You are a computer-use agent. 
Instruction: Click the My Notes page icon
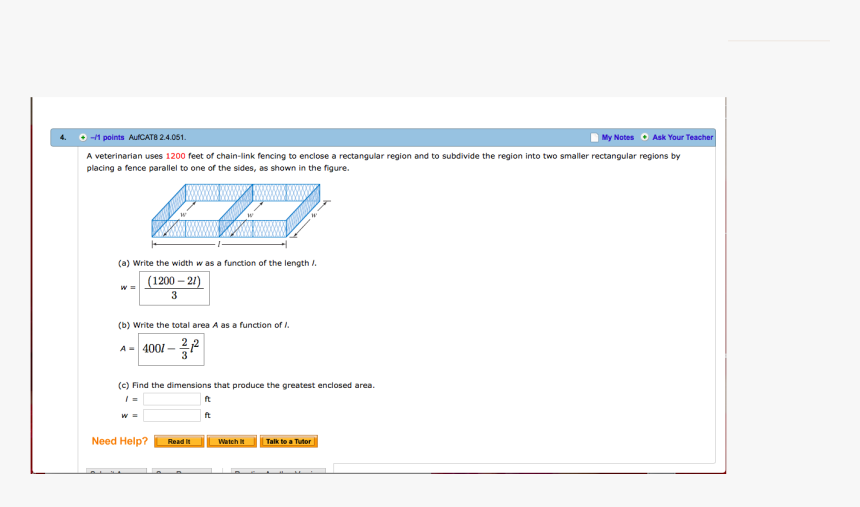[595, 137]
